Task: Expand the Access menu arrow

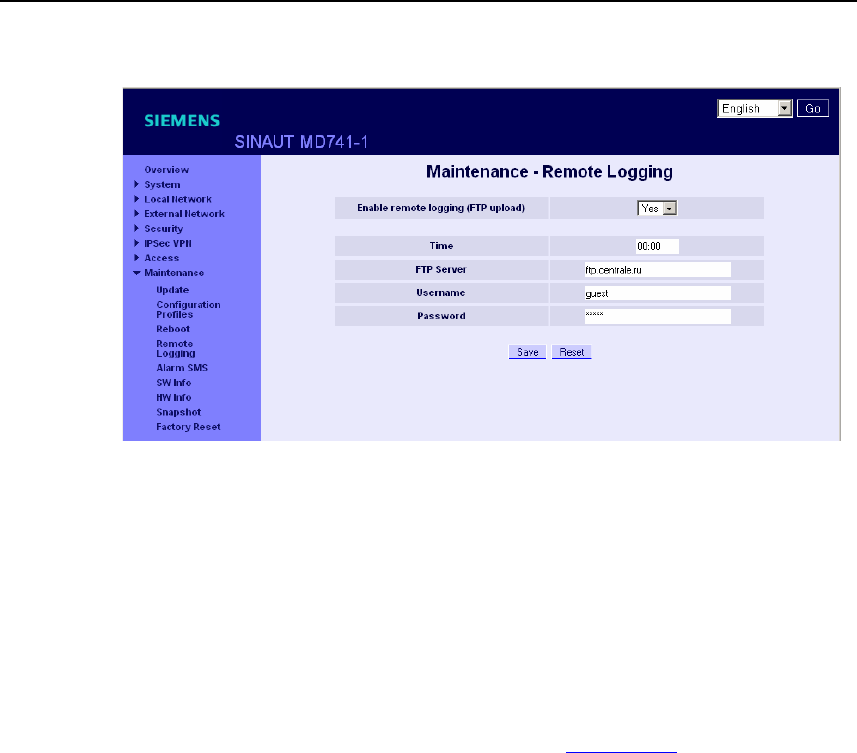Action: coord(137,258)
